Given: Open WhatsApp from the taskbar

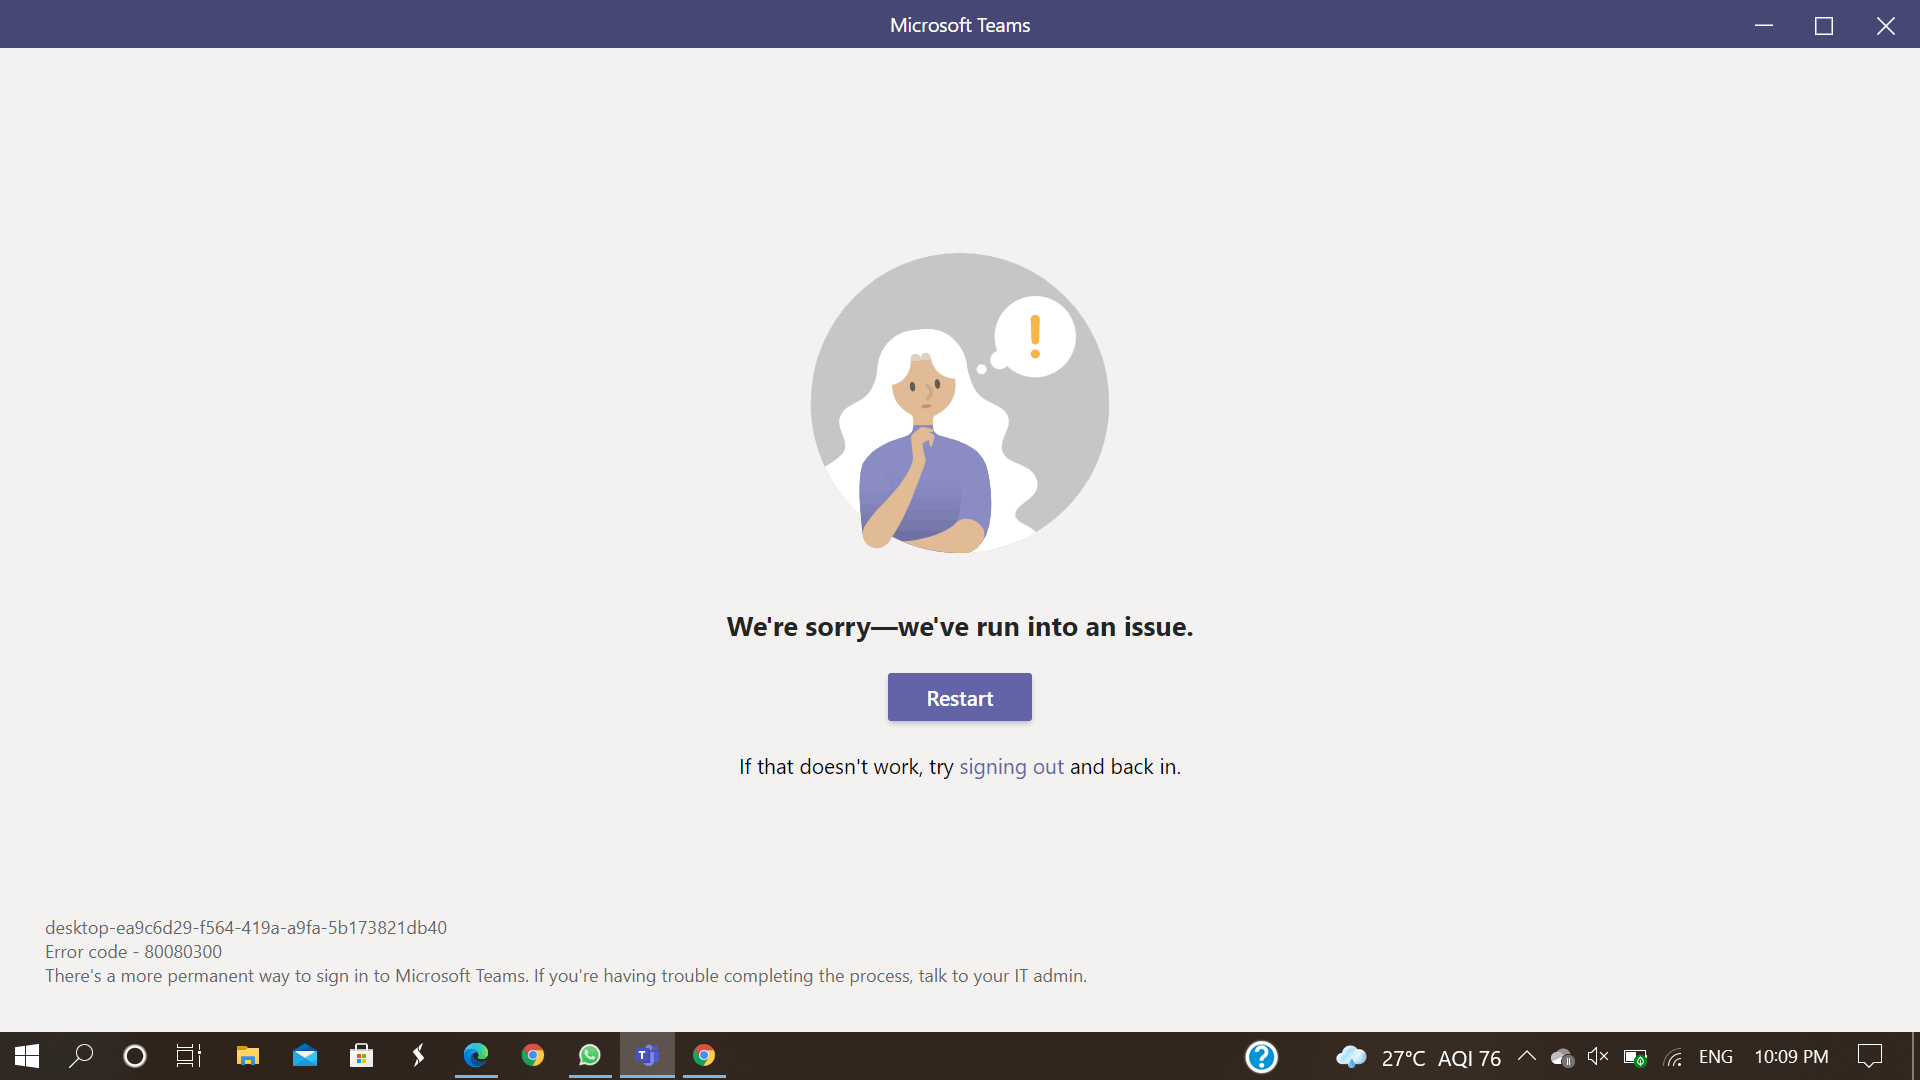Looking at the screenshot, I should [590, 1056].
